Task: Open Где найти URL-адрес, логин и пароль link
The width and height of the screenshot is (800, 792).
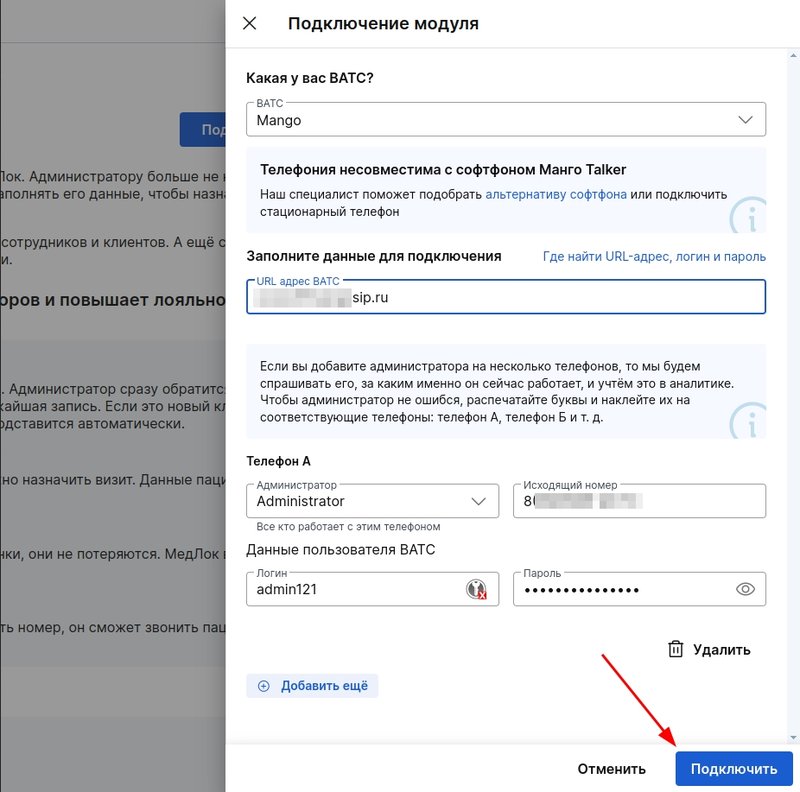Action: (654, 256)
